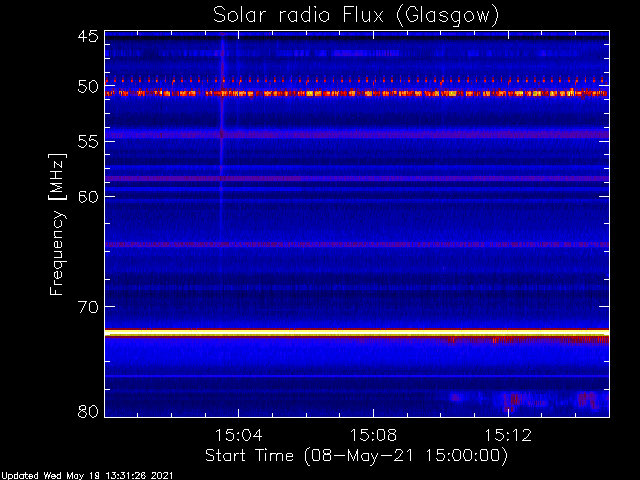Click the 15:12 time axis label

pos(508,435)
